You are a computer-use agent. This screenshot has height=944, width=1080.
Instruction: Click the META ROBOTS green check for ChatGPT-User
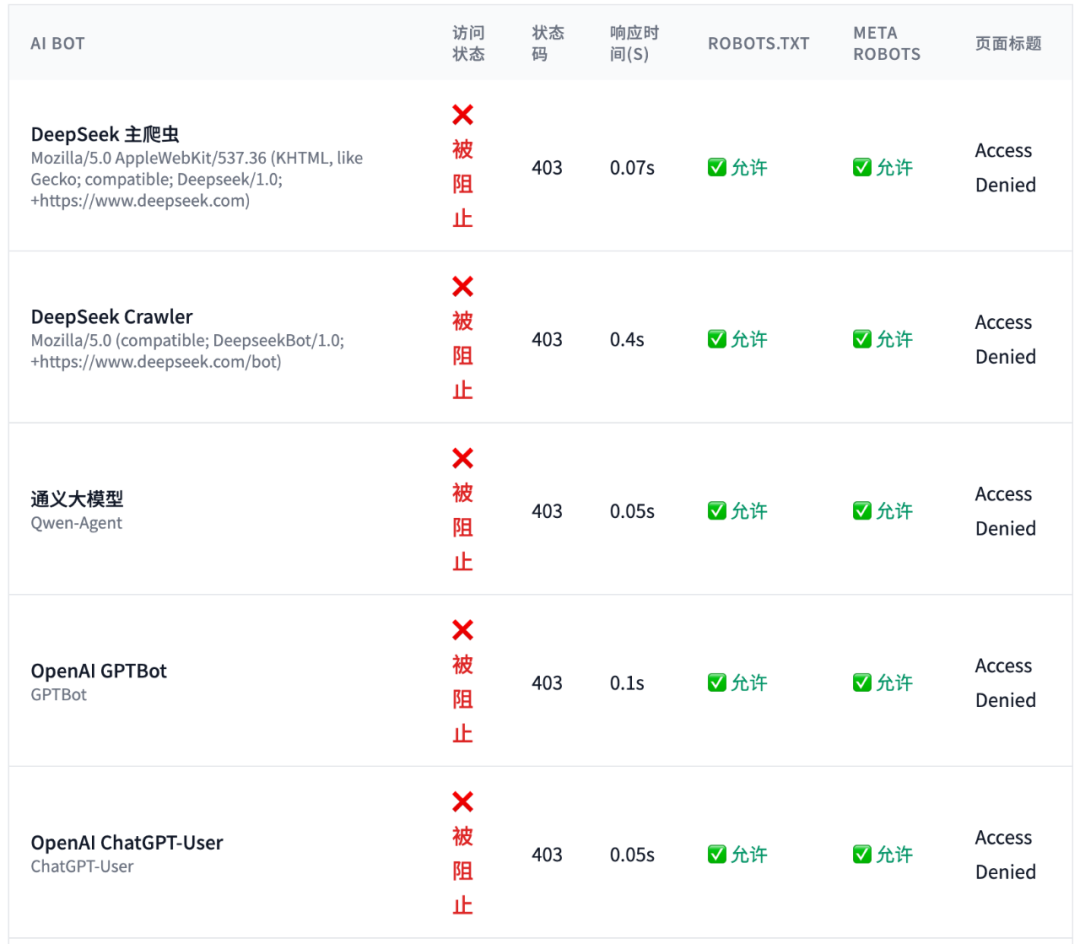(x=862, y=855)
